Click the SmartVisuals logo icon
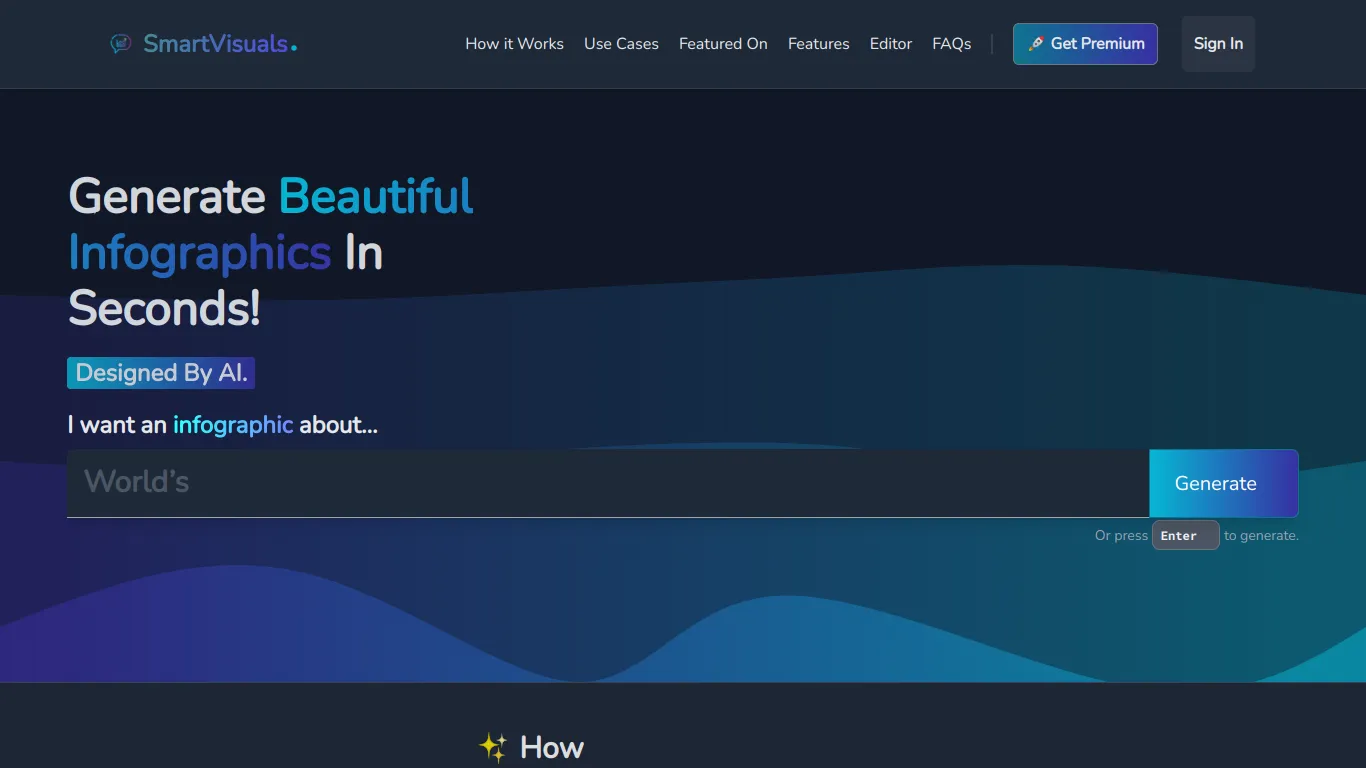The width and height of the screenshot is (1366, 768). pyautogui.click(x=121, y=44)
